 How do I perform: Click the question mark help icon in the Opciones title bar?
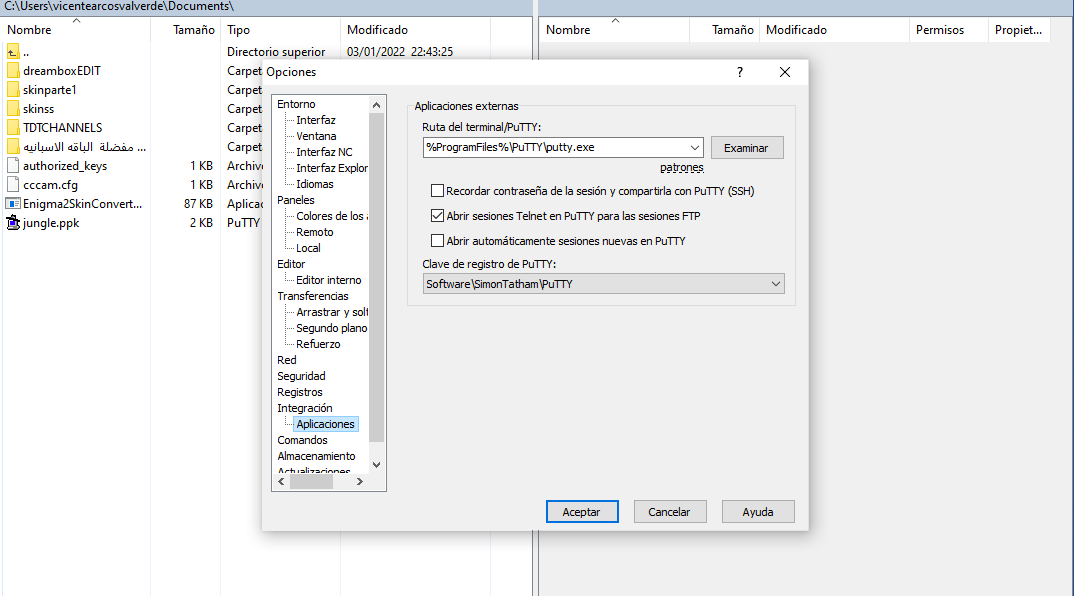pyautogui.click(x=740, y=72)
